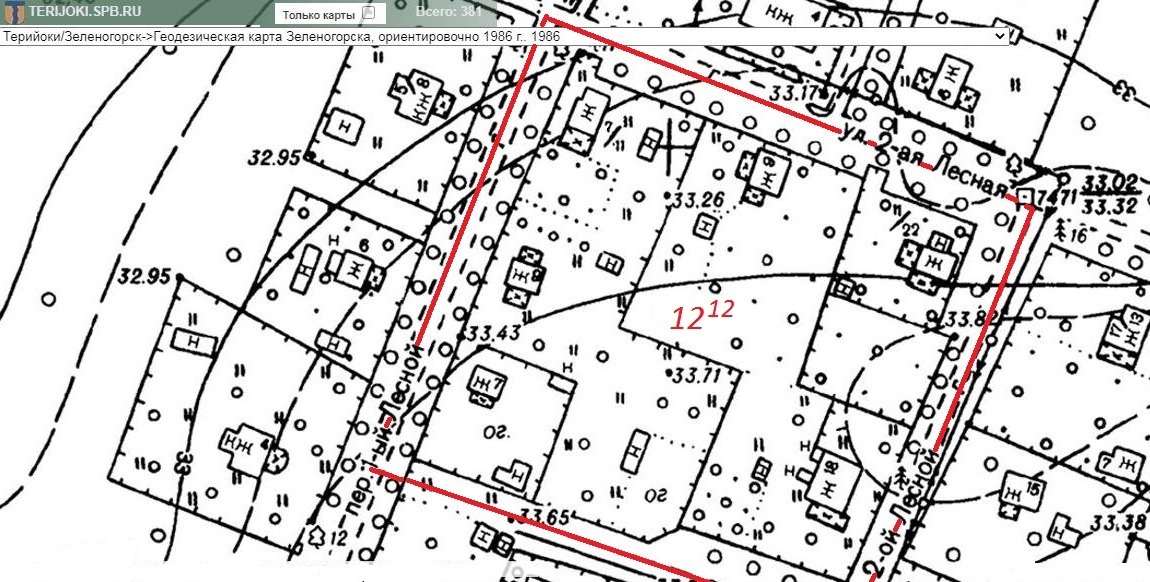
Task: Open the TERIJOKI.SPB.RU home link
Action: click(86, 12)
